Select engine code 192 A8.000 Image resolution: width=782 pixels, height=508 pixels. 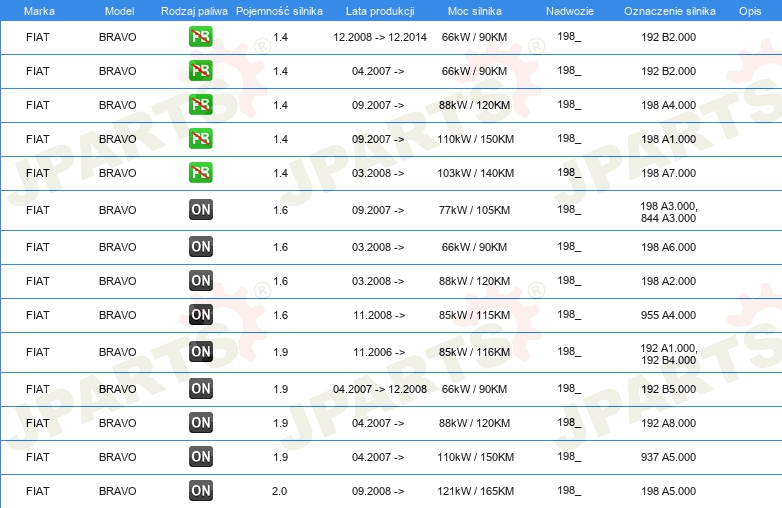click(x=668, y=423)
